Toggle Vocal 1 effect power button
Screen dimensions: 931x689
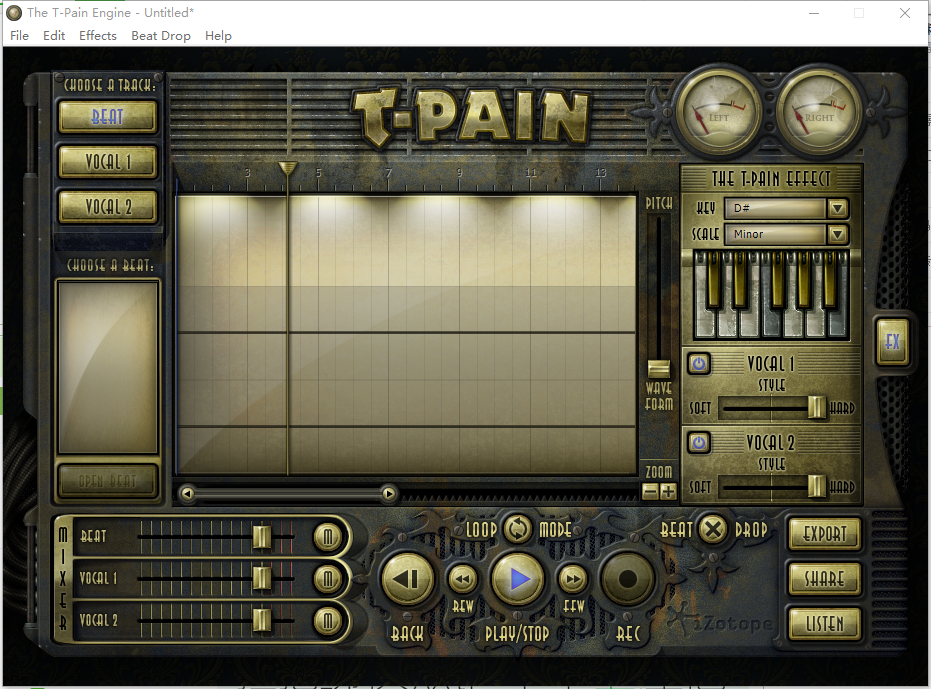tap(699, 363)
